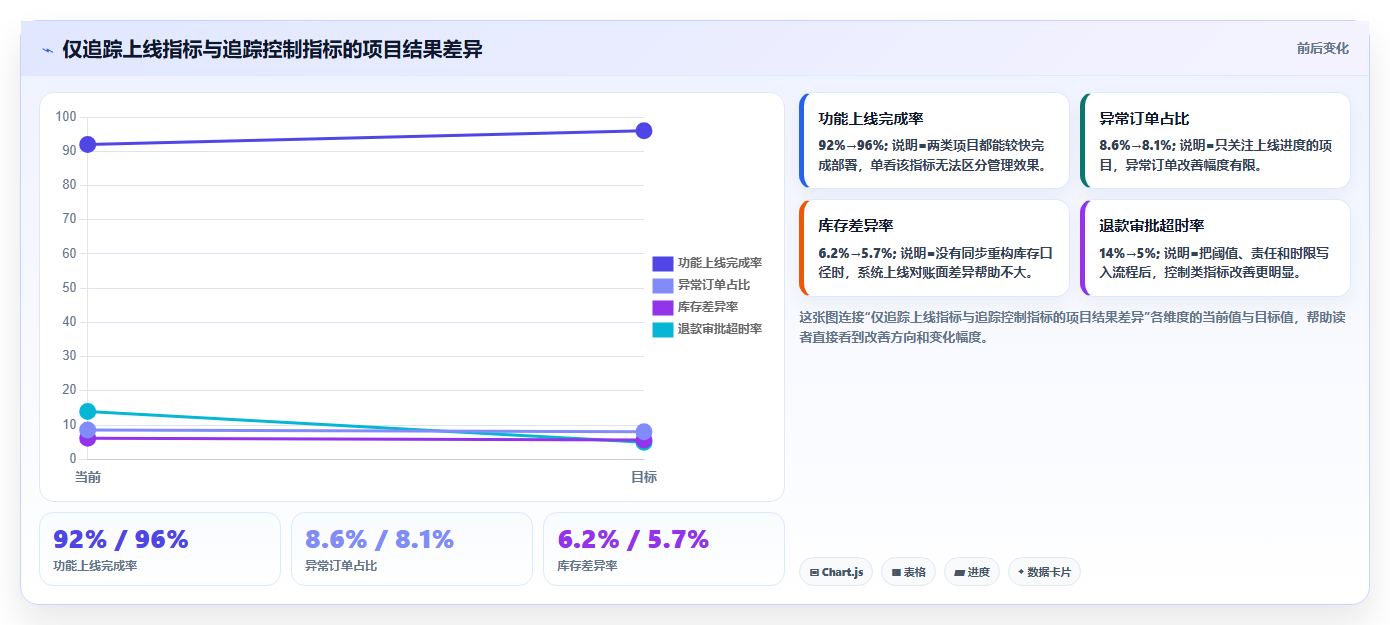Screen dimensions: 1390x625
Task: Click the 进度 tag
Action: [972, 572]
